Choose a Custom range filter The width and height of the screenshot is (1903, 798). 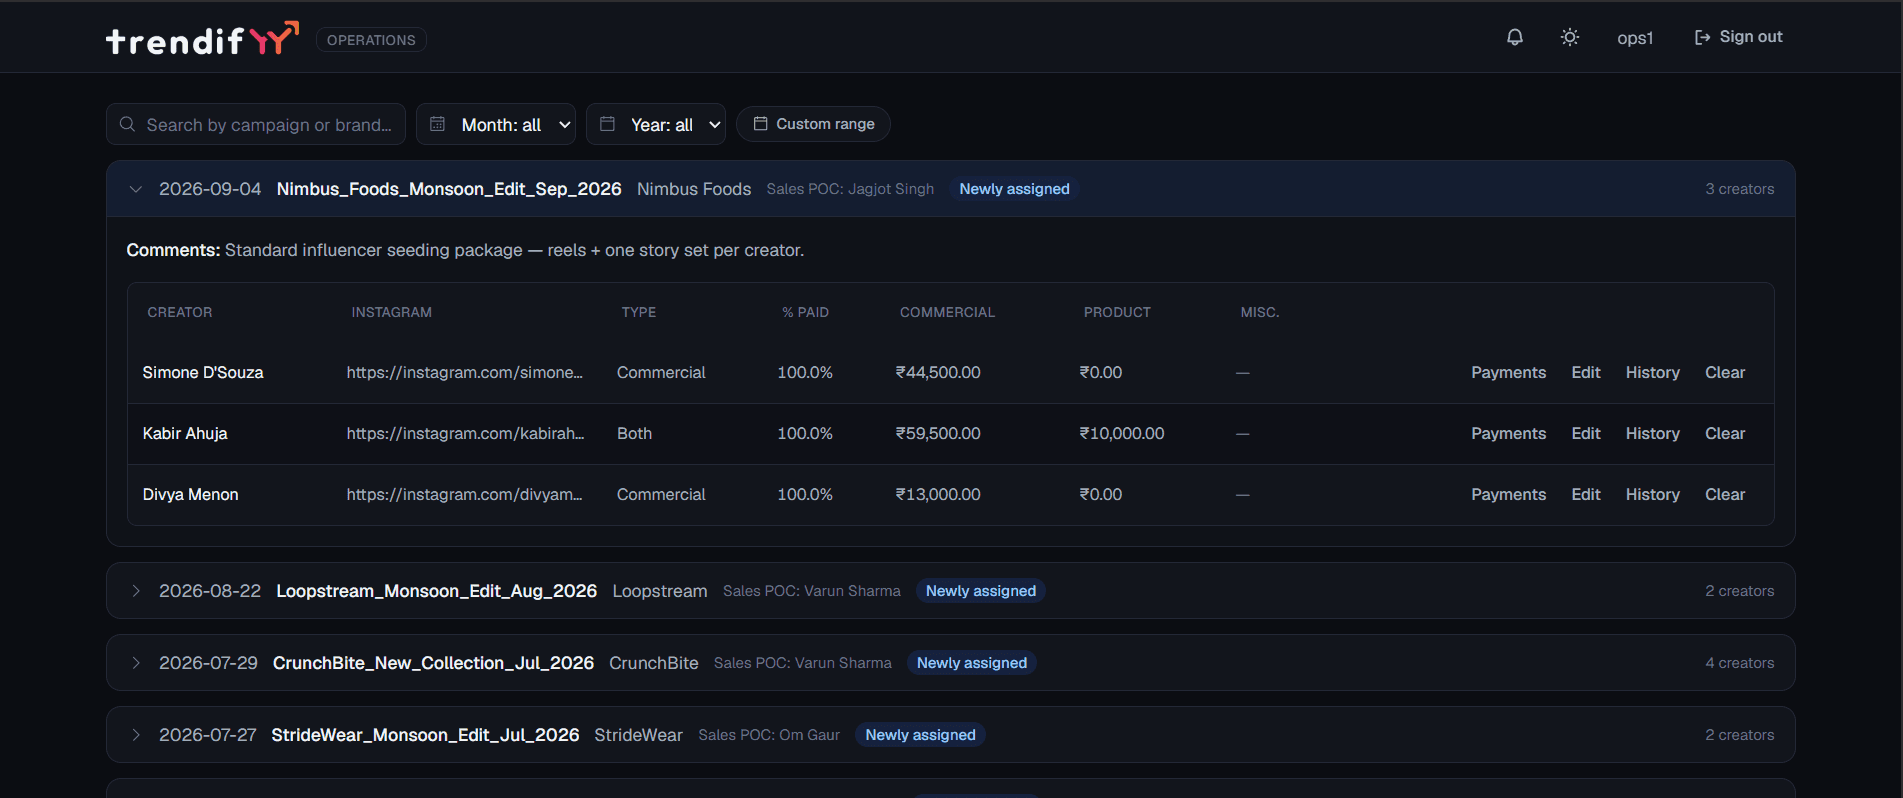[813, 124]
